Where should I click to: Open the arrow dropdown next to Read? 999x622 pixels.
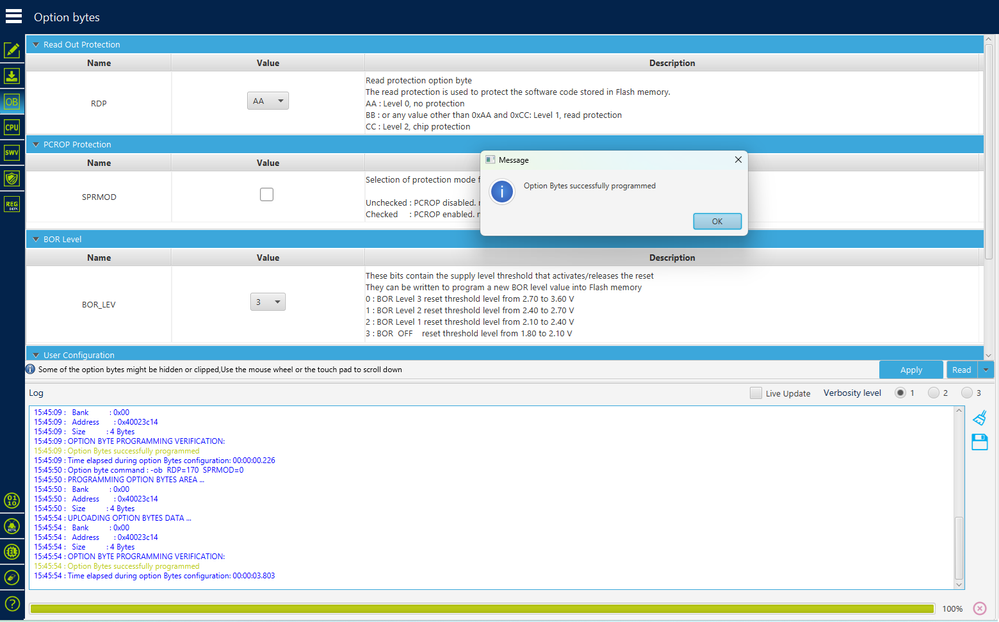click(x=986, y=370)
